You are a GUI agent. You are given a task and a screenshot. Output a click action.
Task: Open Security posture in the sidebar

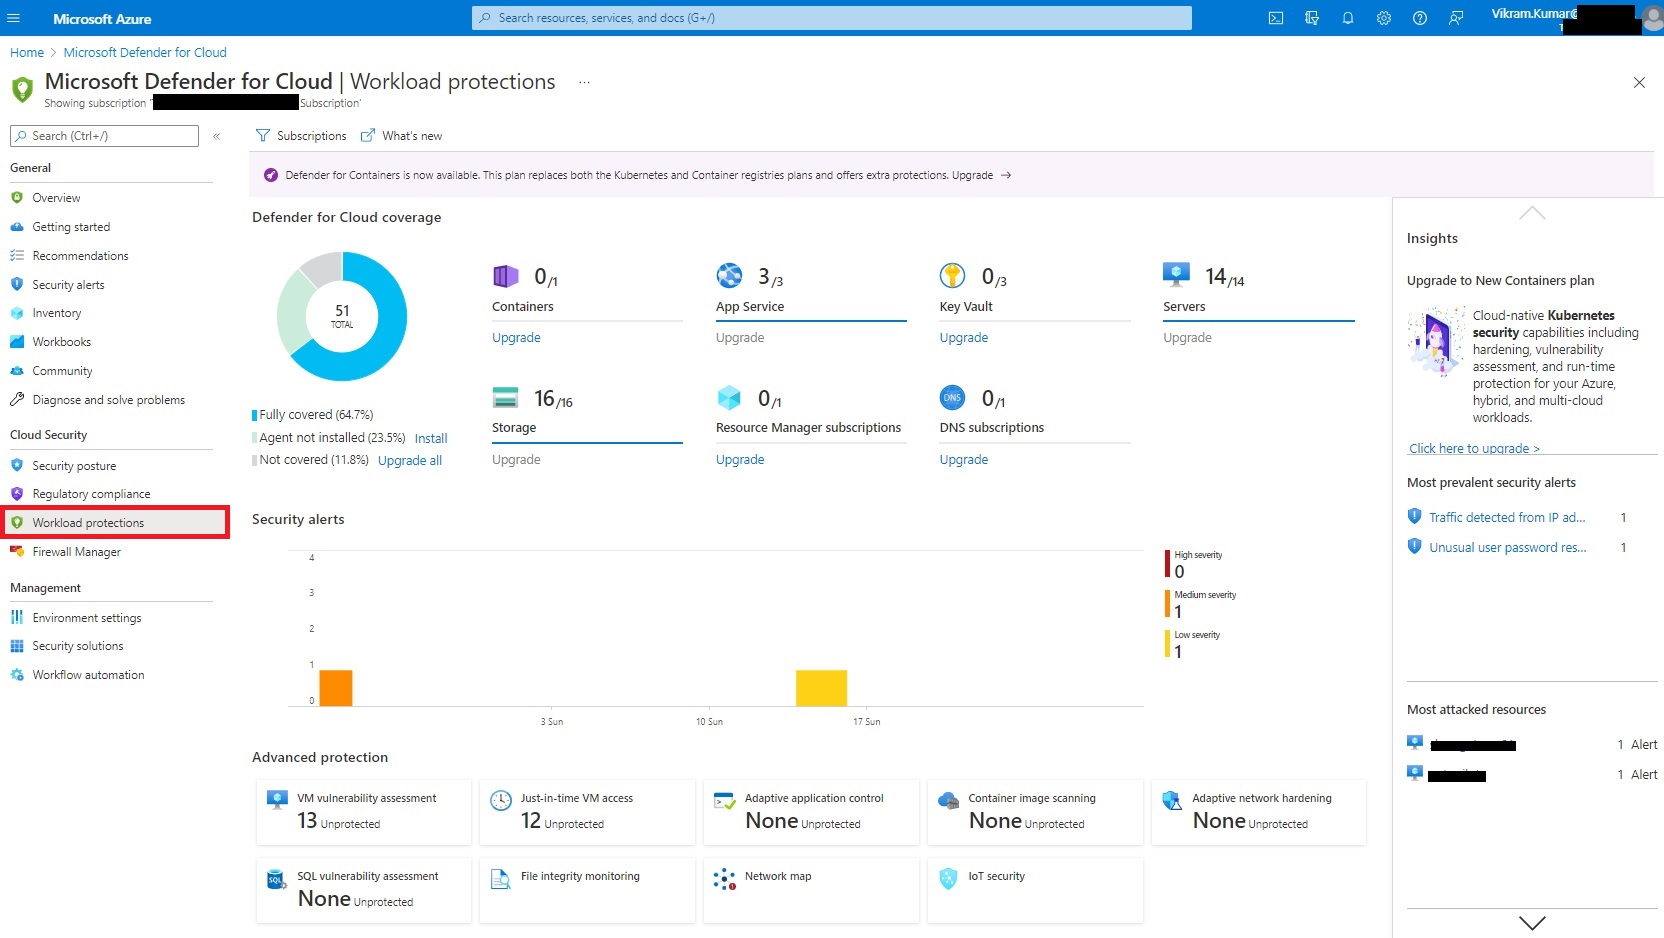[x=74, y=466]
